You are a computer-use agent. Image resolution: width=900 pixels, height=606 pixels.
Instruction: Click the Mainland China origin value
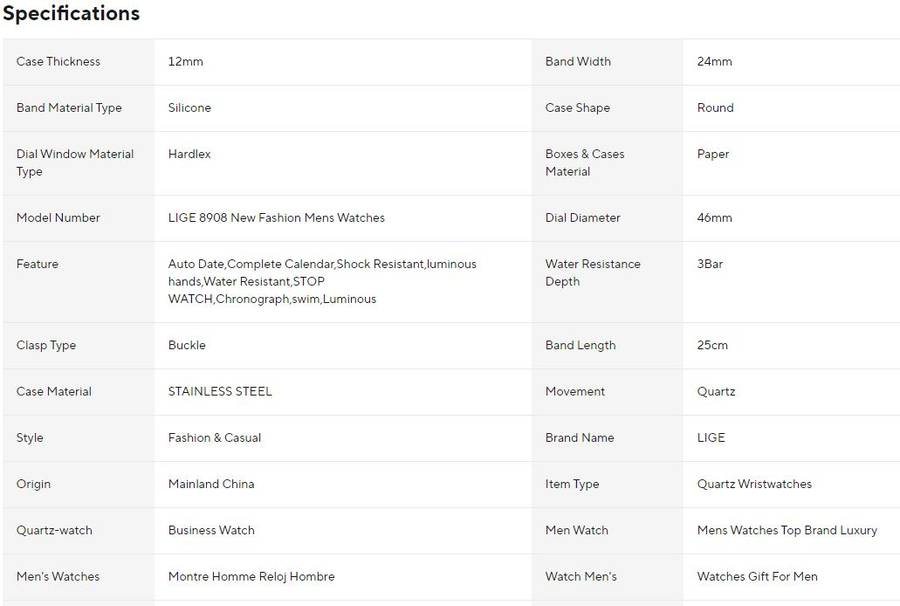[211, 484]
